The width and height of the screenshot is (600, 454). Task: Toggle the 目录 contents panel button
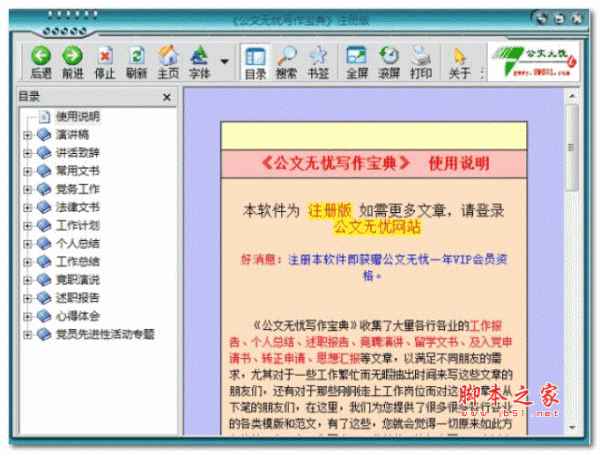point(255,62)
